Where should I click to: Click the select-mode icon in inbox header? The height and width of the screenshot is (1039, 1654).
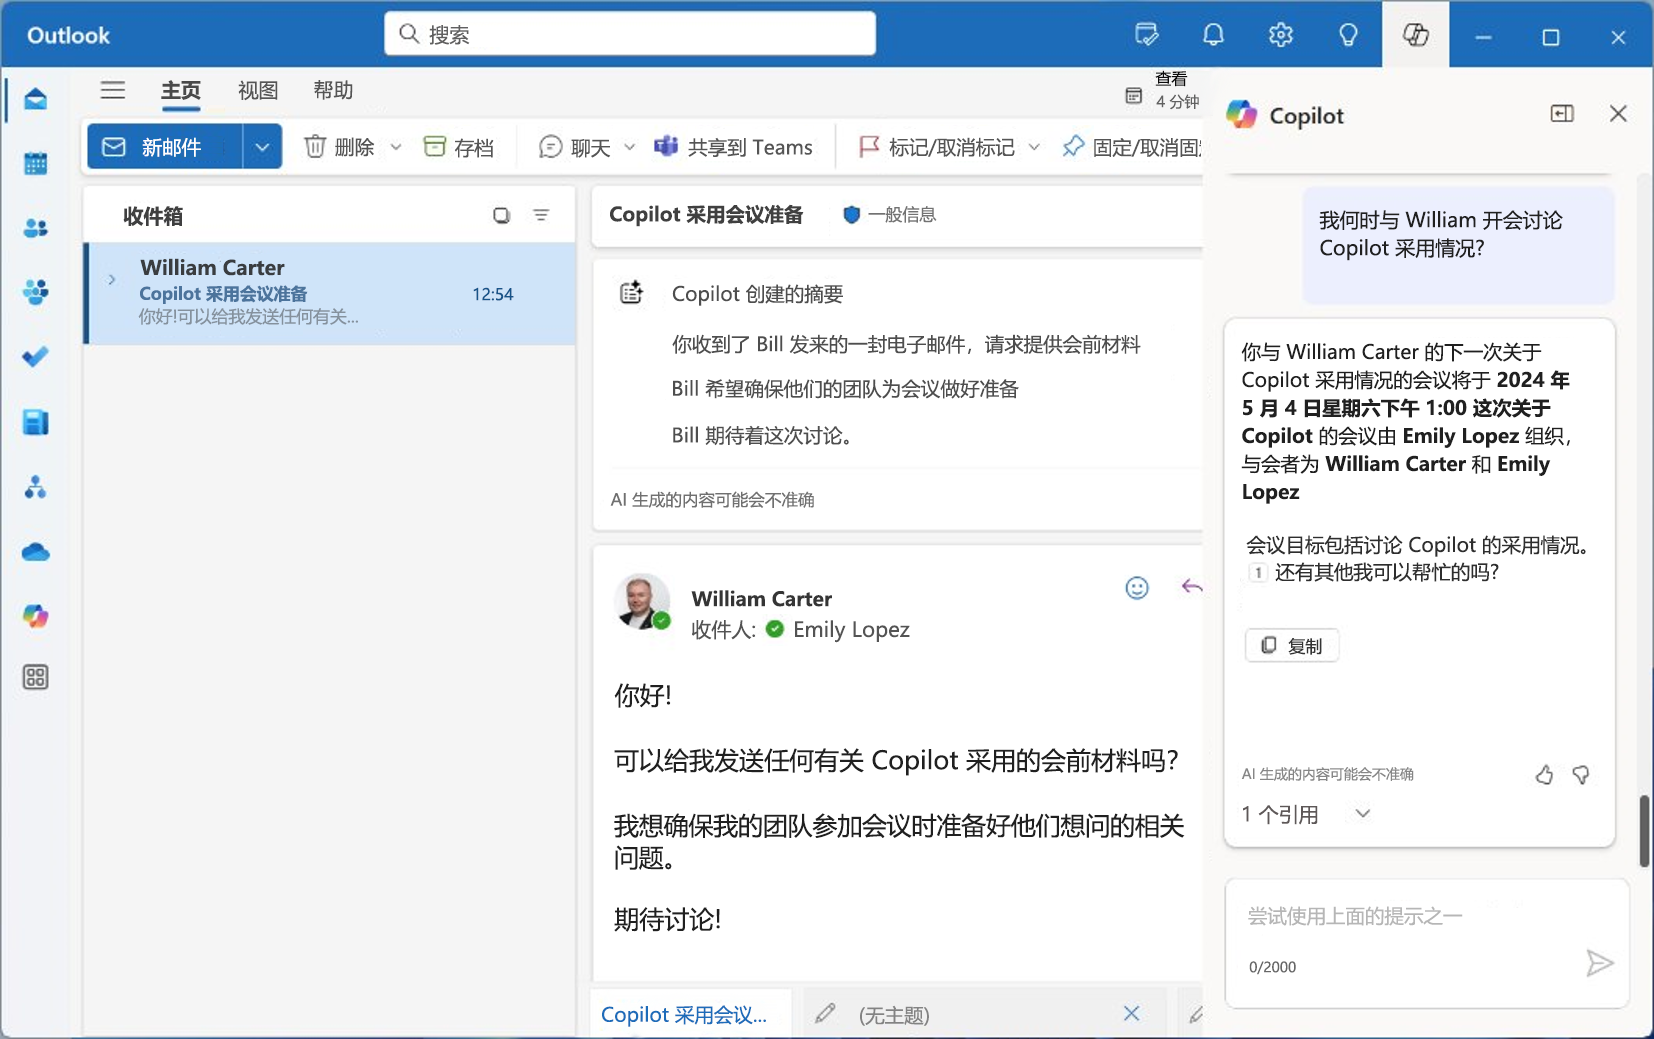(502, 215)
